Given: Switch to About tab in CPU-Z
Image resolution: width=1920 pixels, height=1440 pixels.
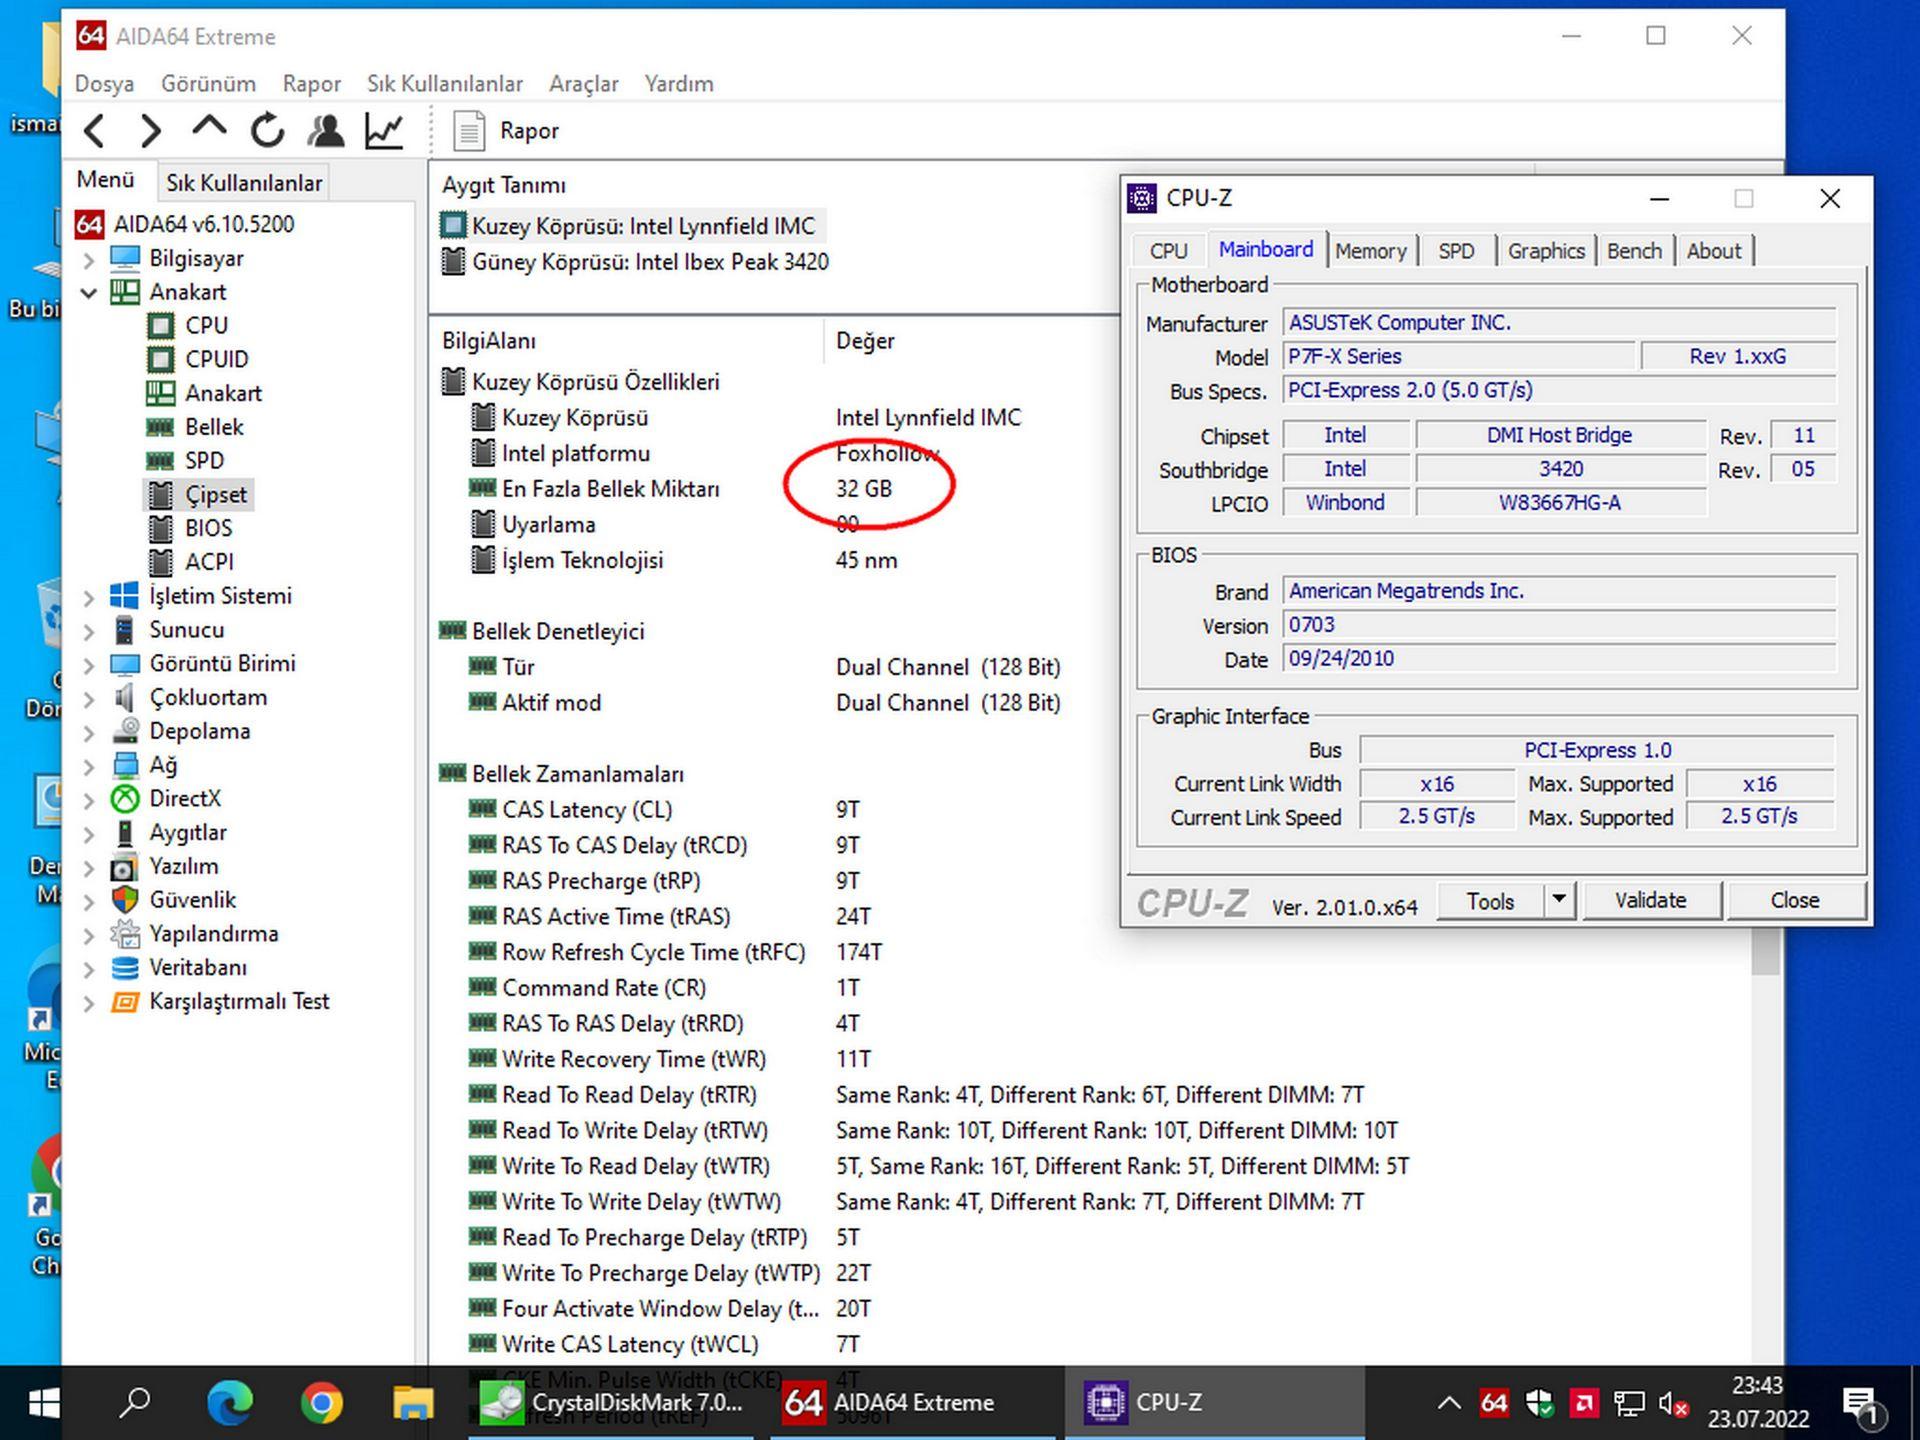Looking at the screenshot, I should click(1713, 251).
